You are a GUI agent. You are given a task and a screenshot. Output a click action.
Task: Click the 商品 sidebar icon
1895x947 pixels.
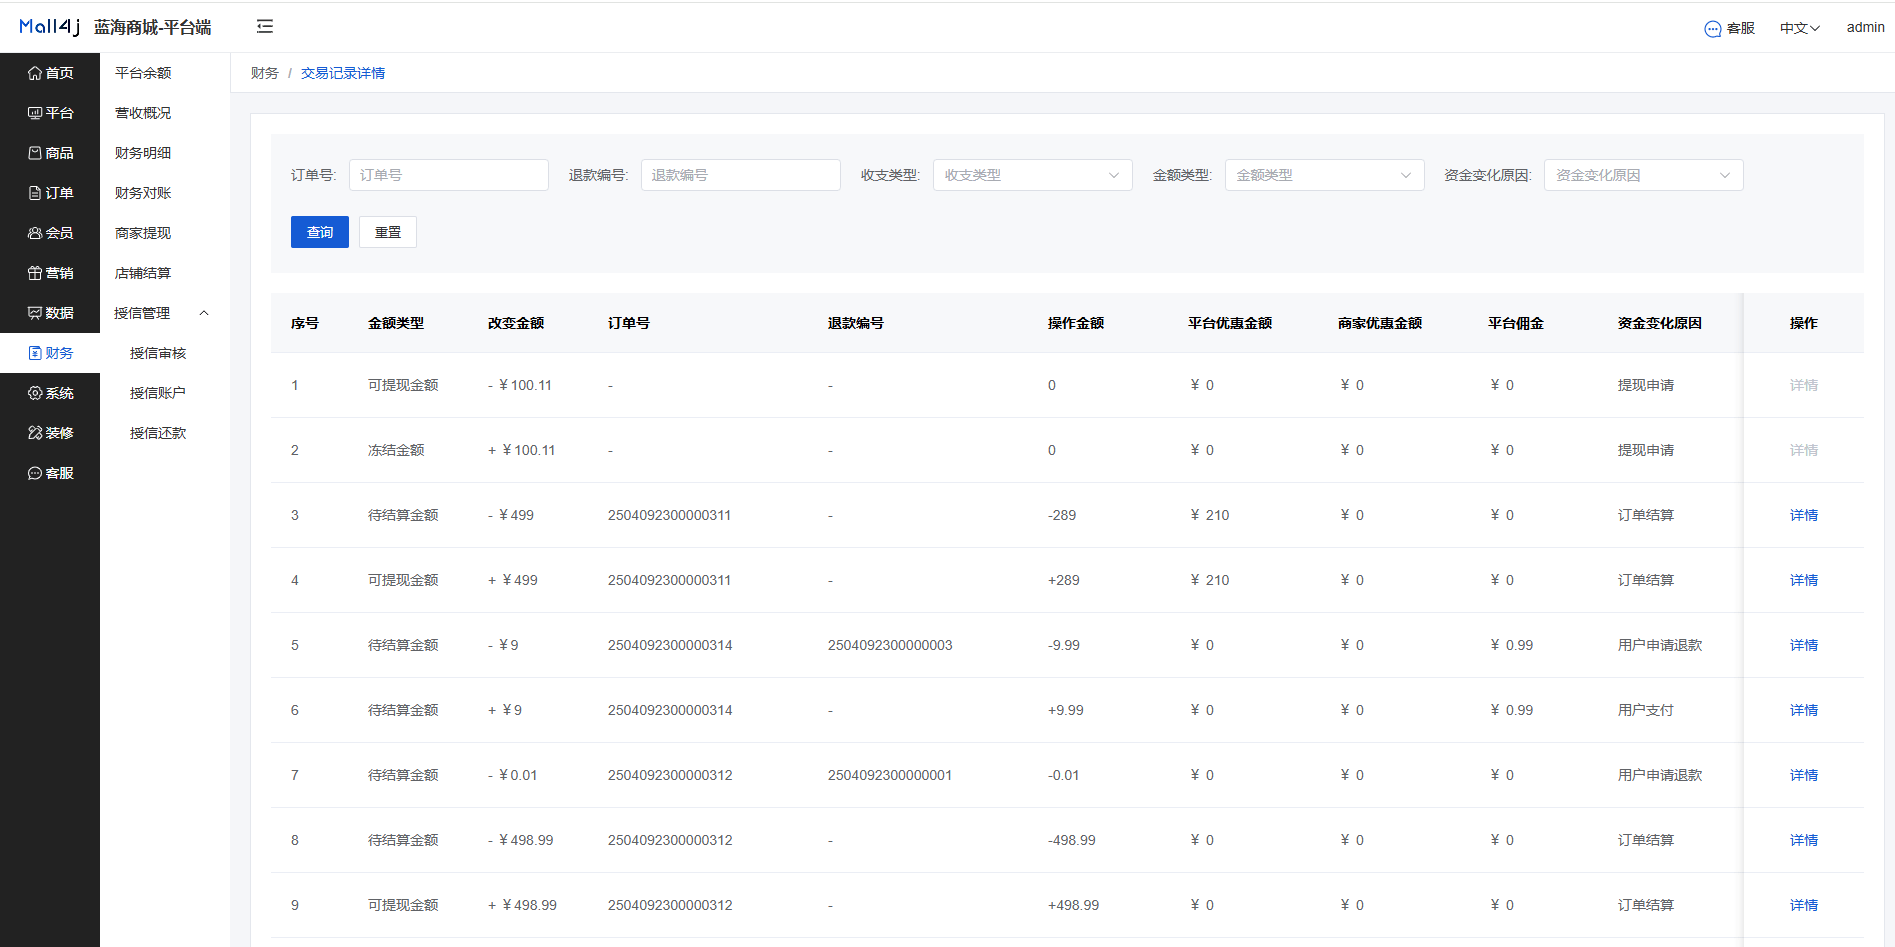coord(35,153)
